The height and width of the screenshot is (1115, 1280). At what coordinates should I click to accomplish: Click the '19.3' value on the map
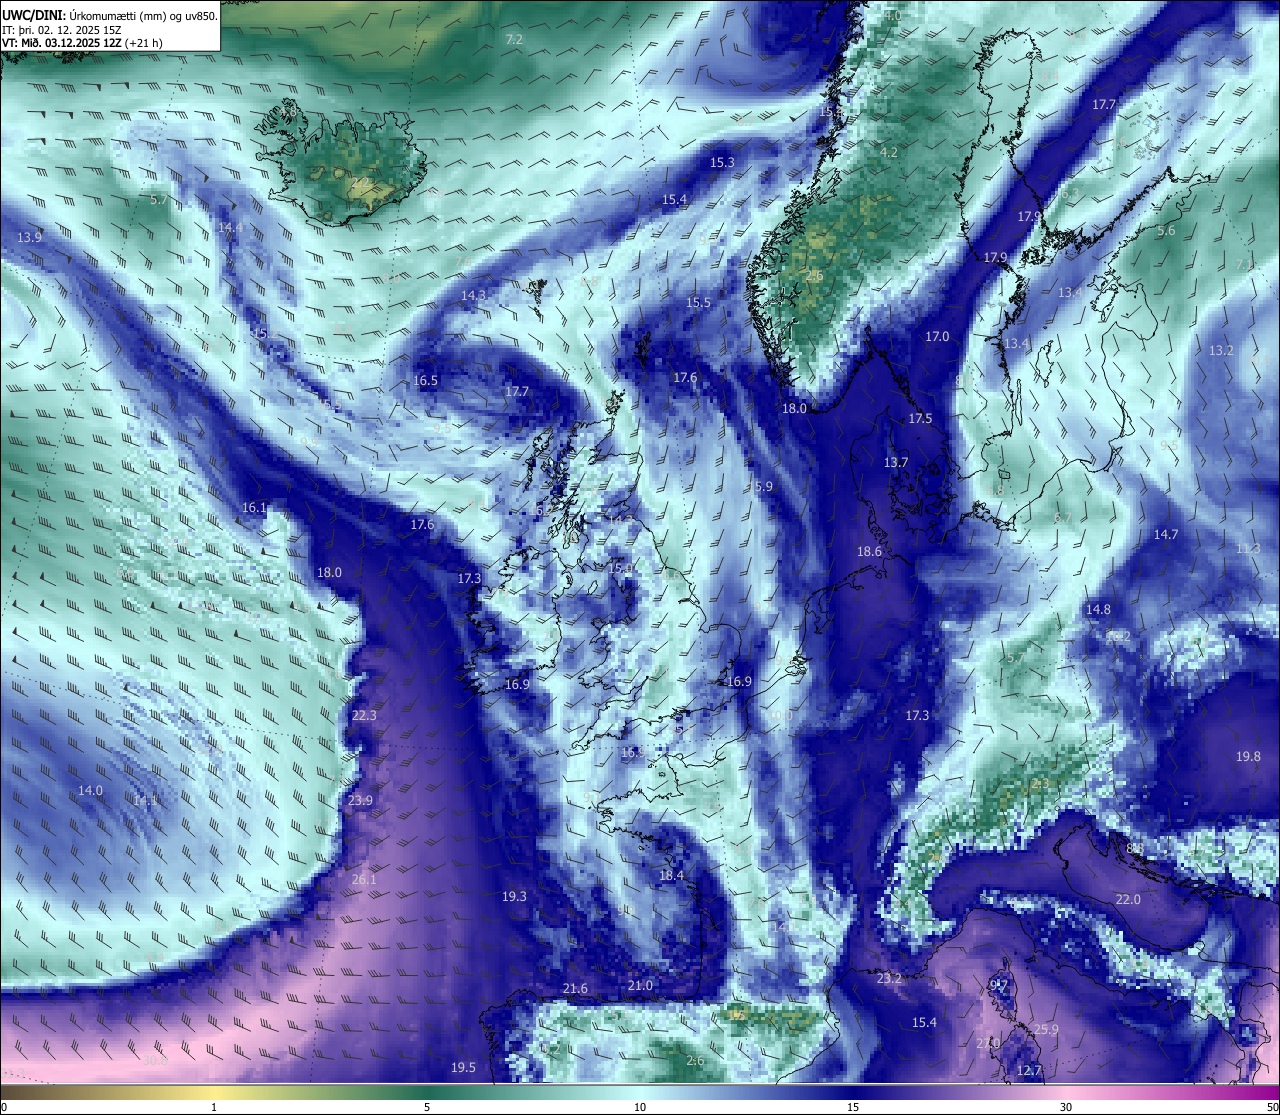point(514,896)
